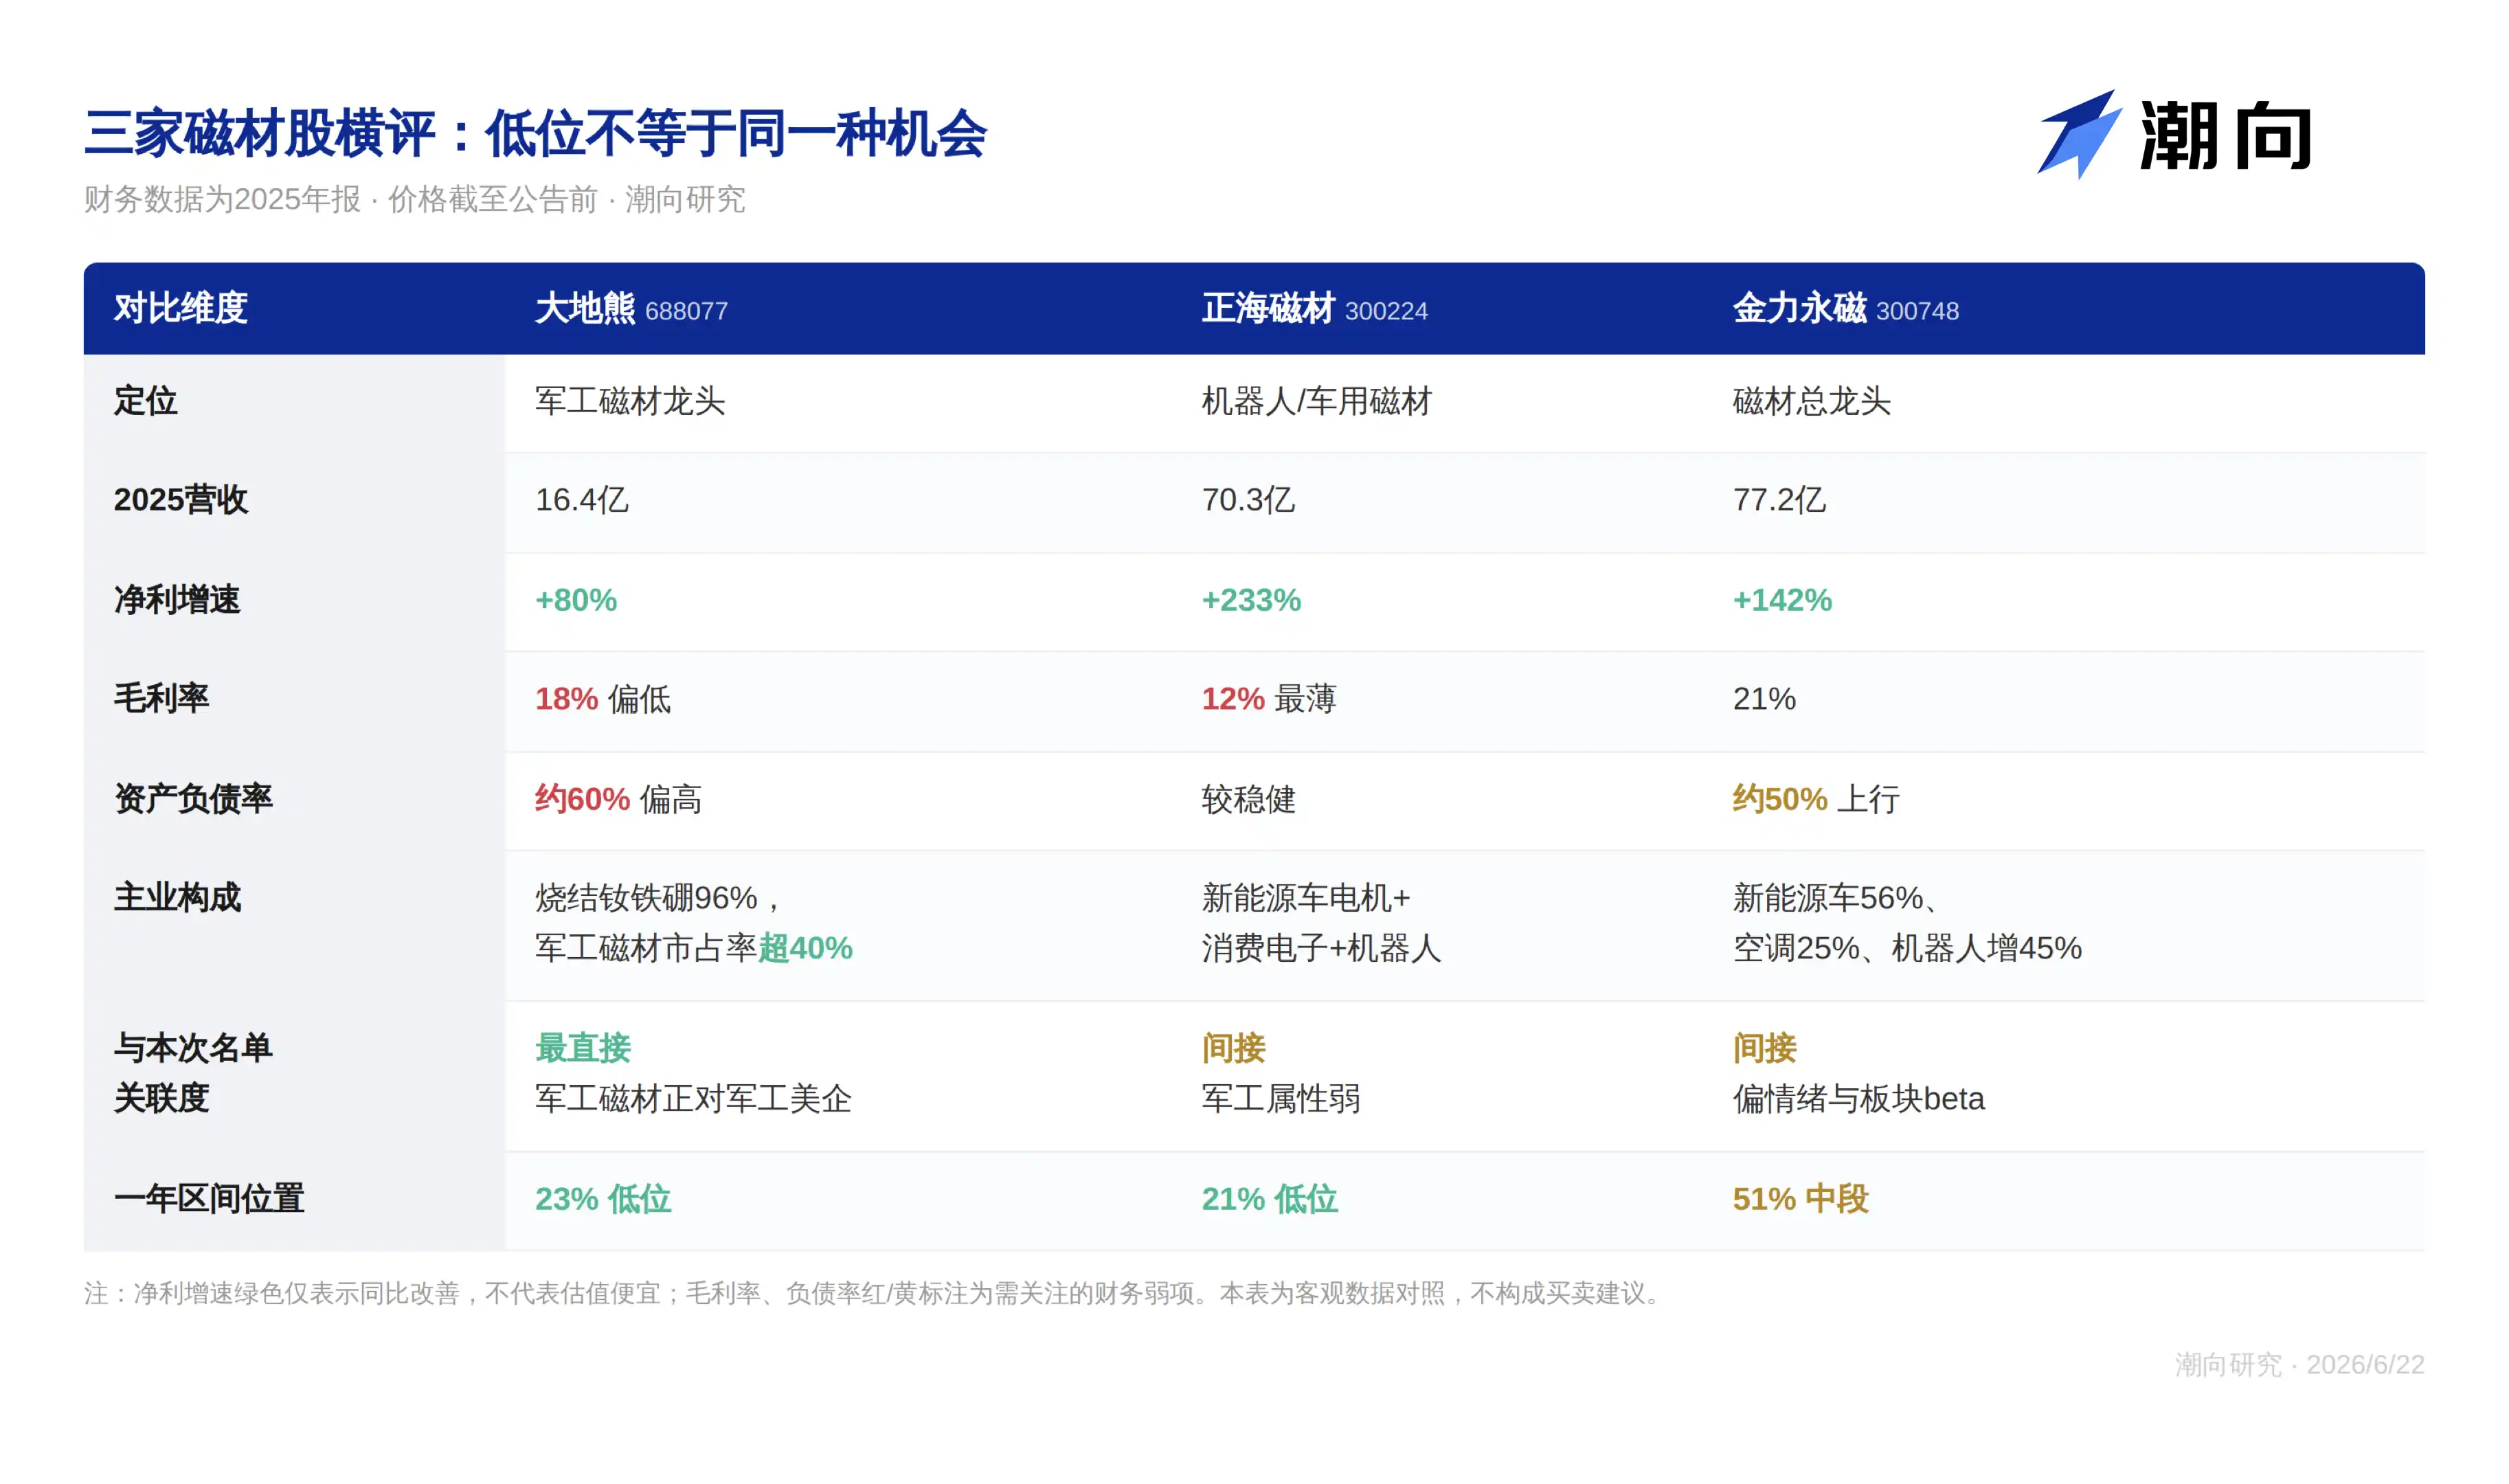The width and height of the screenshot is (2509, 1484).
Task: Click revenue value 16.4亿
Action: 582,500
